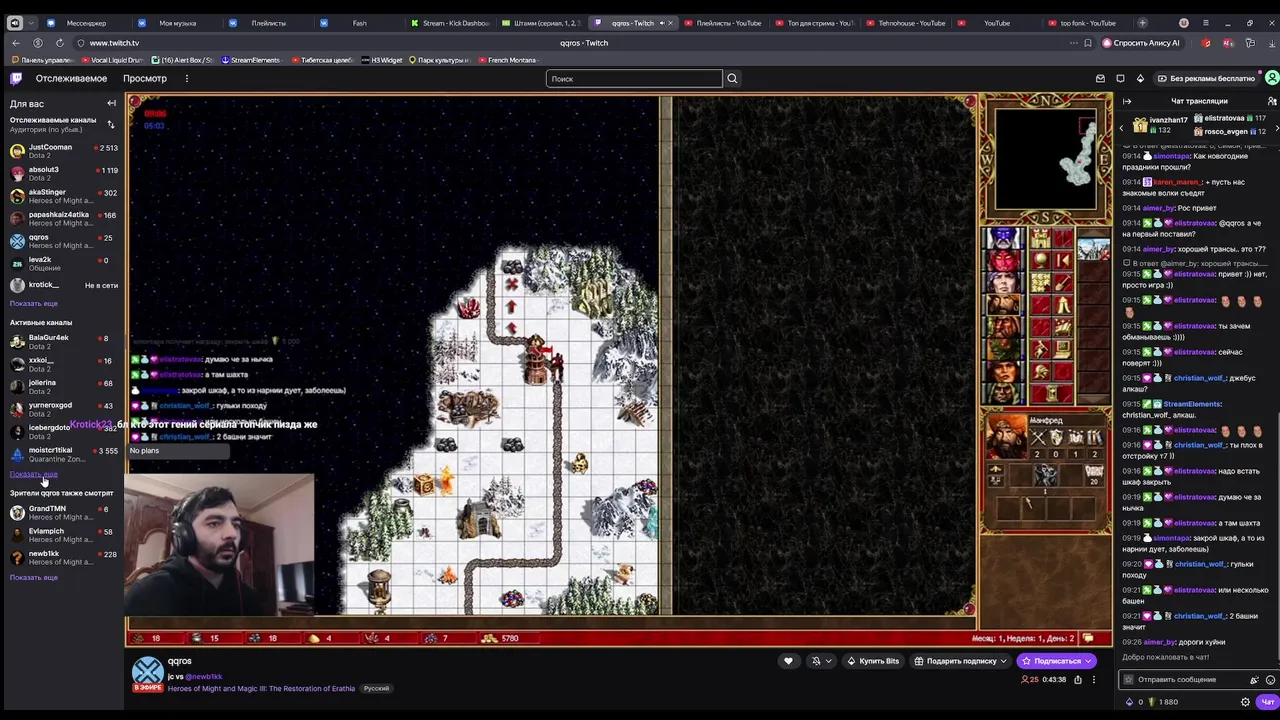This screenshot has width=1280, height=720.
Task: Go back in browser history
Action: coord(15,43)
